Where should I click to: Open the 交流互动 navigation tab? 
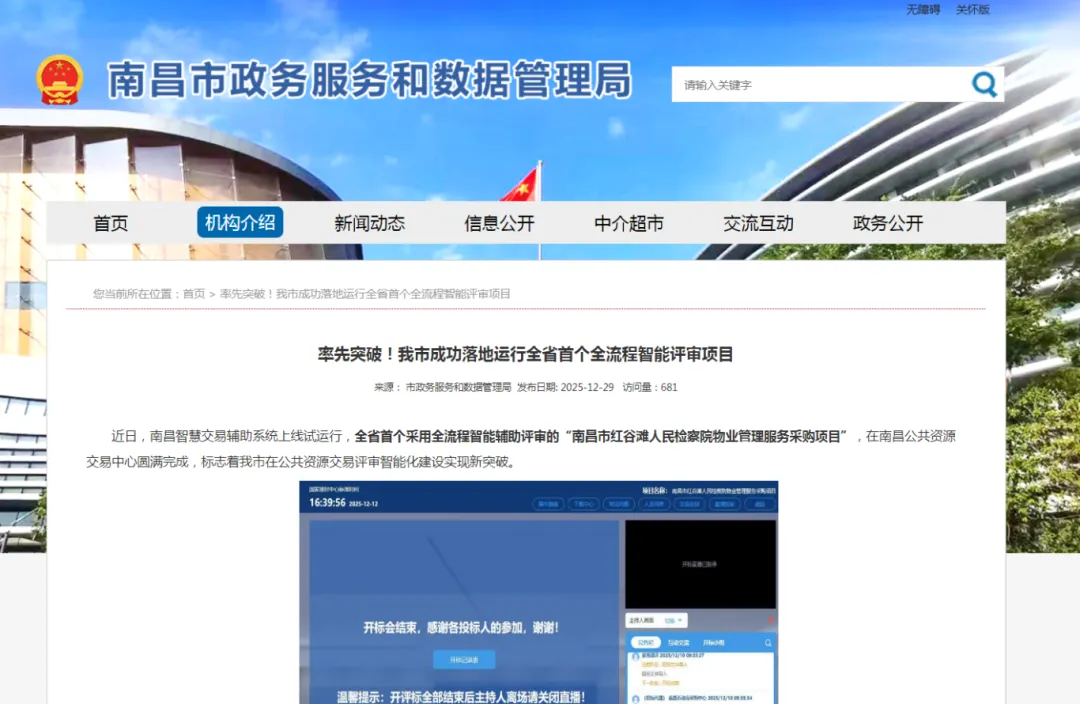[758, 223]
